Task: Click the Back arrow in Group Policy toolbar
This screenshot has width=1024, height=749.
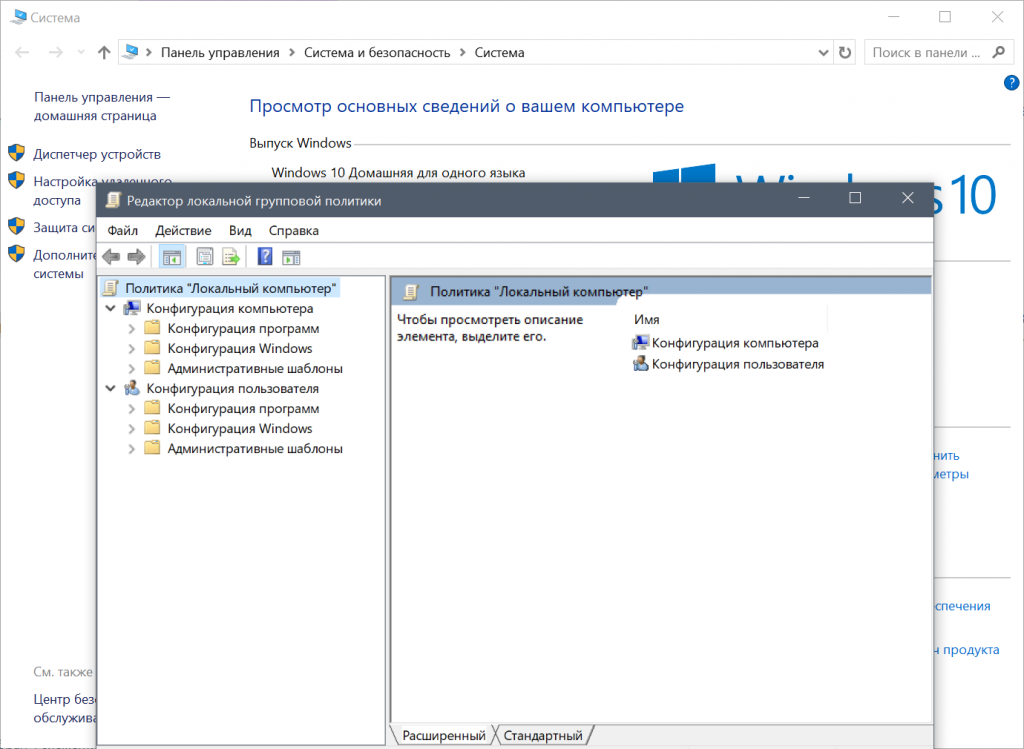Action: click(111, 257)
